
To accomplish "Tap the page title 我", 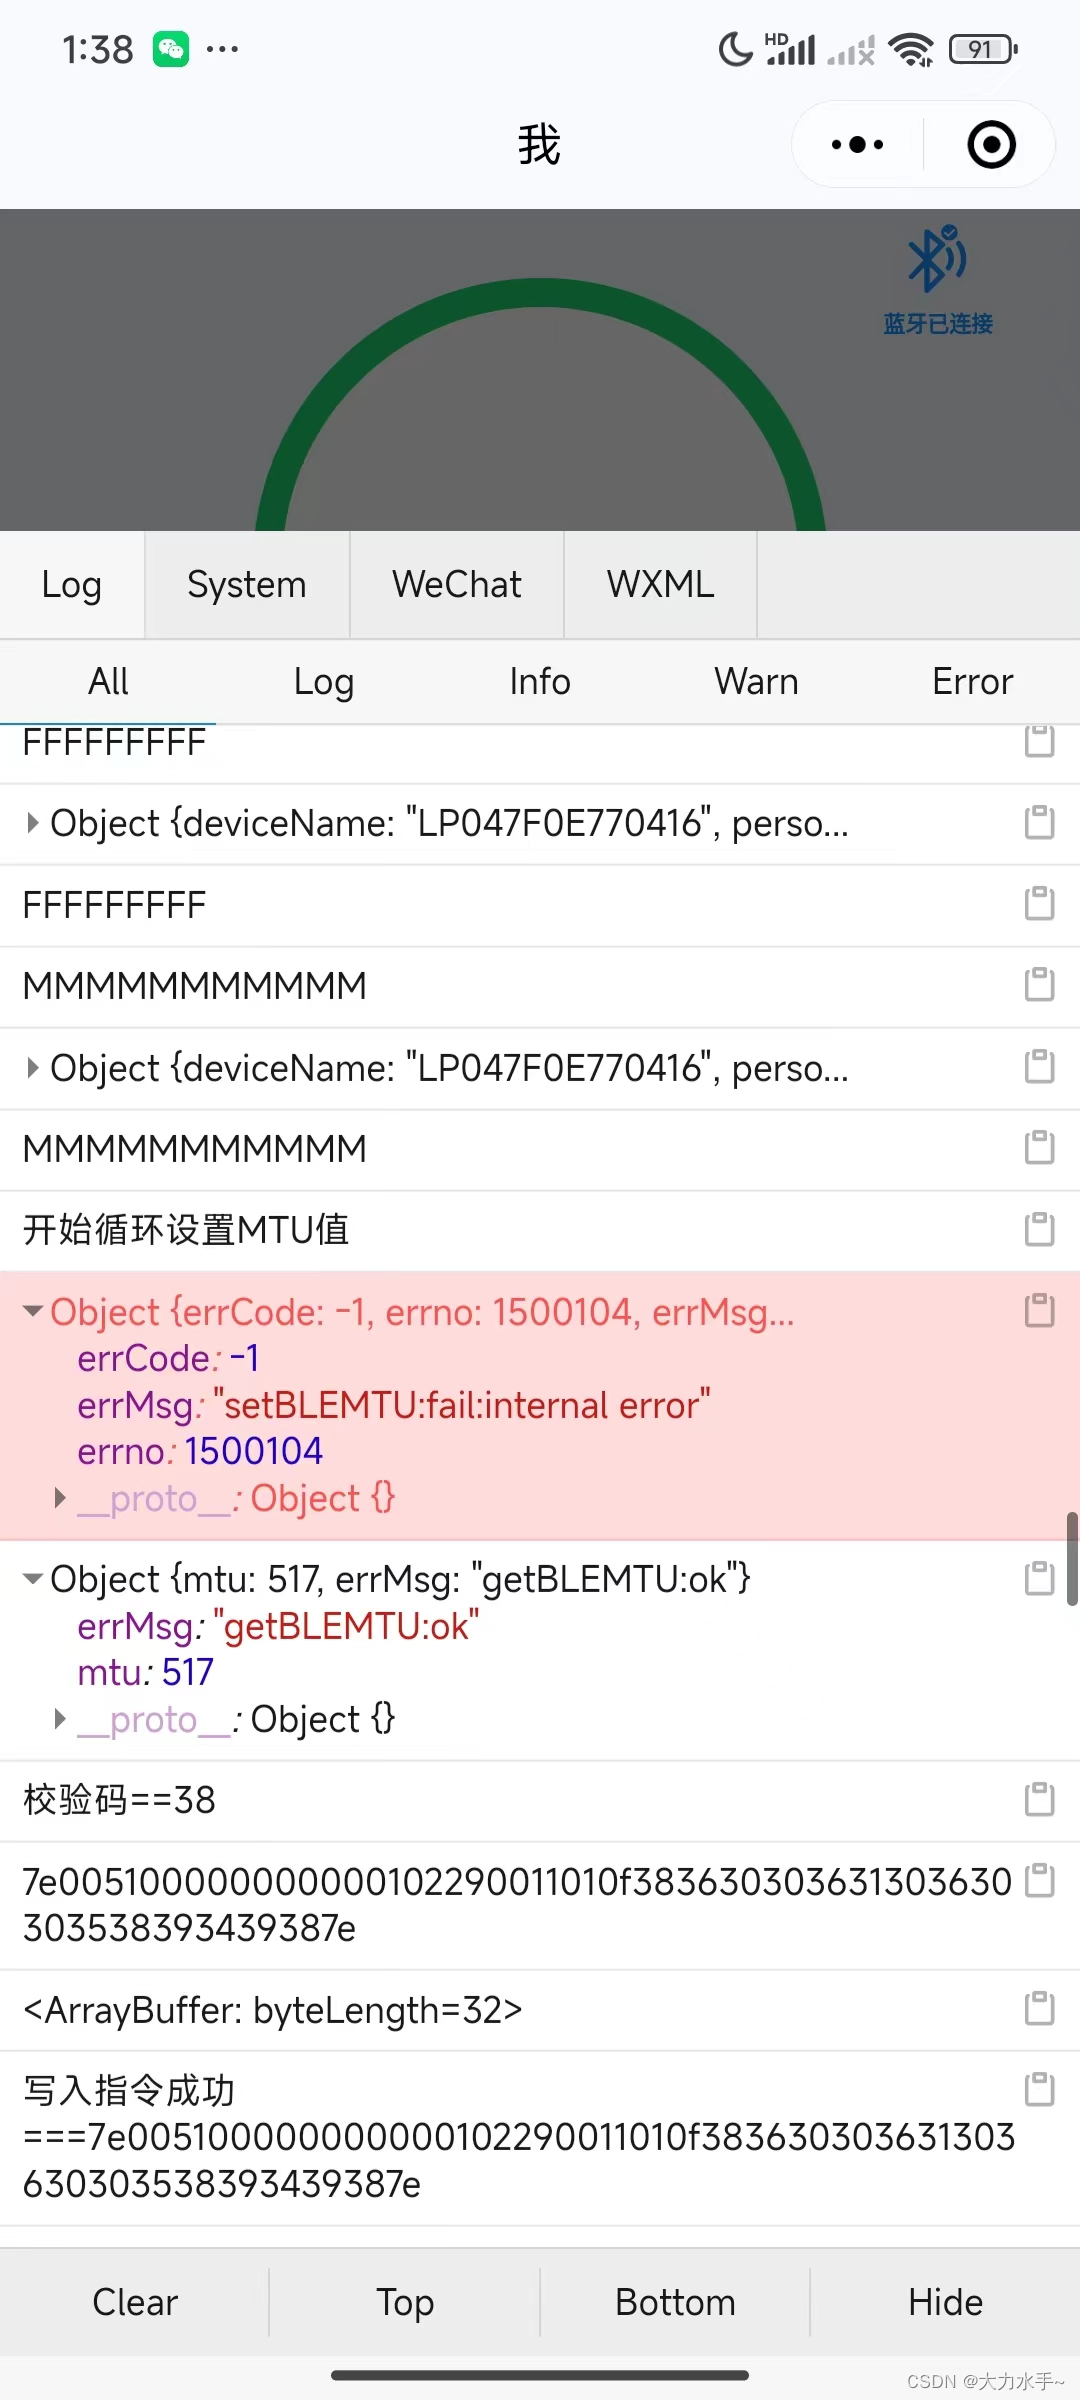I will tap(539, 145).
